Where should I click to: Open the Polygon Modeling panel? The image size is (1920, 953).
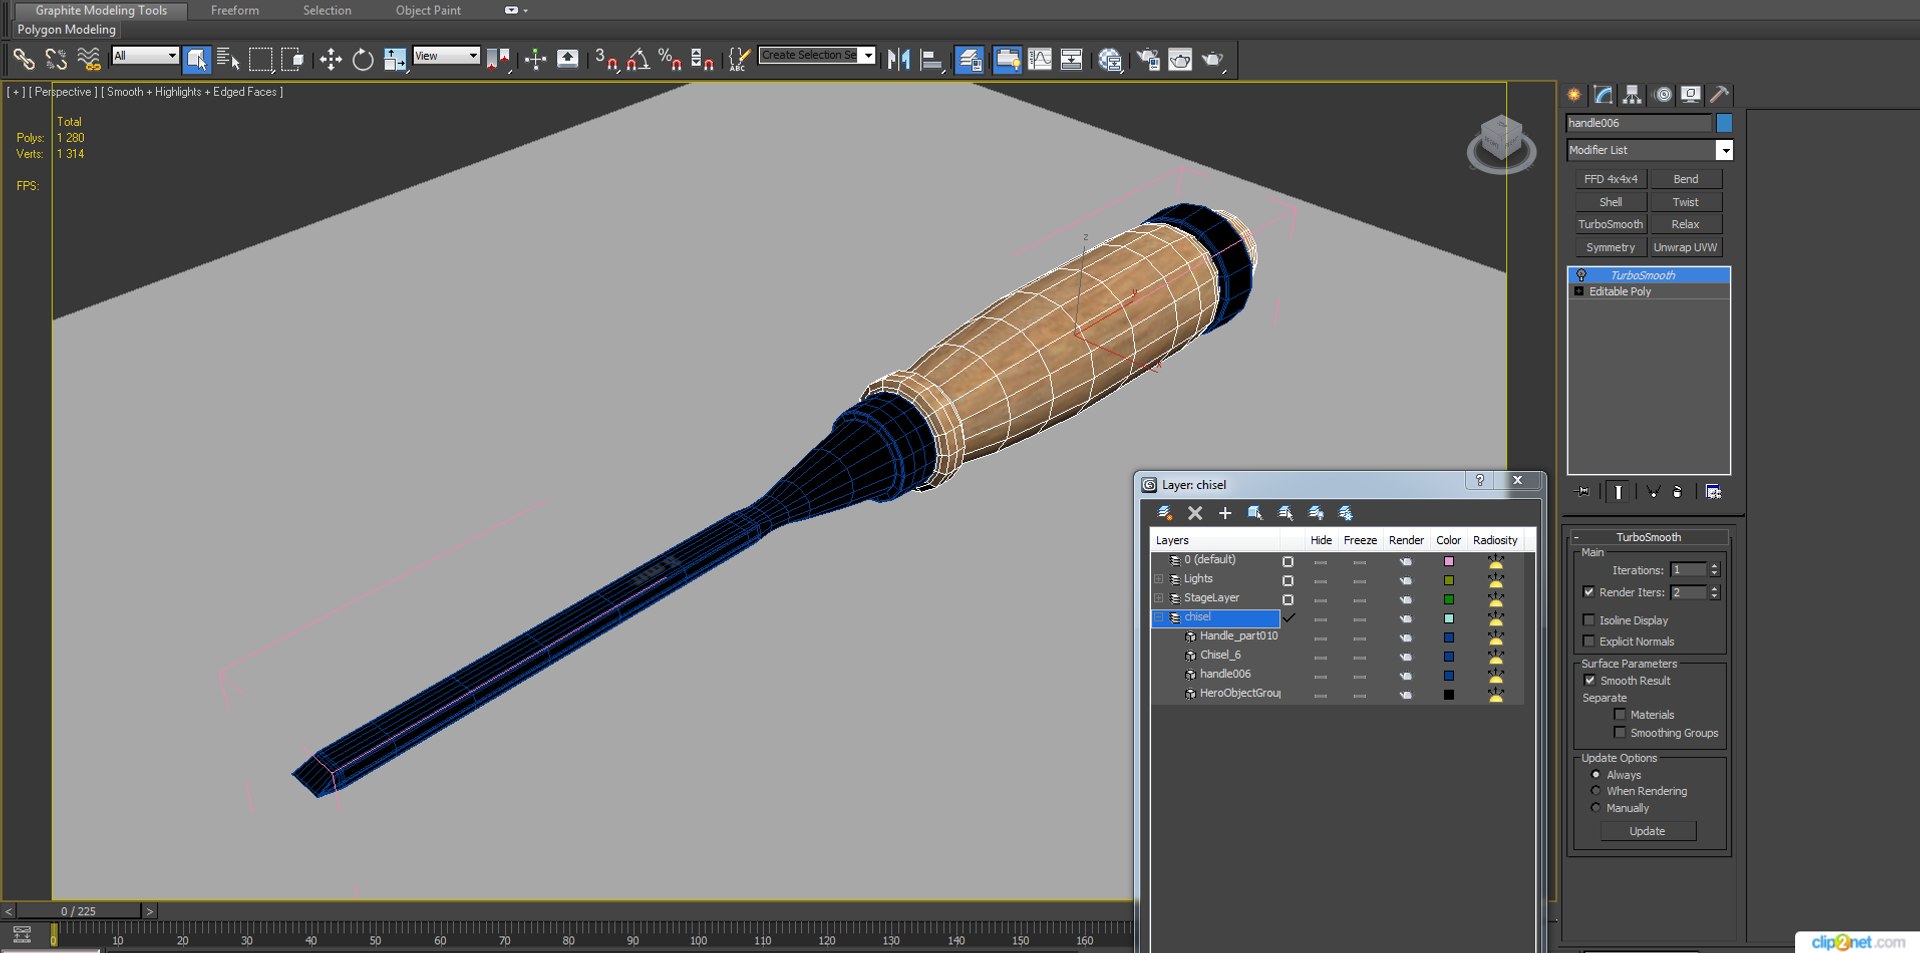coord(67,30)
